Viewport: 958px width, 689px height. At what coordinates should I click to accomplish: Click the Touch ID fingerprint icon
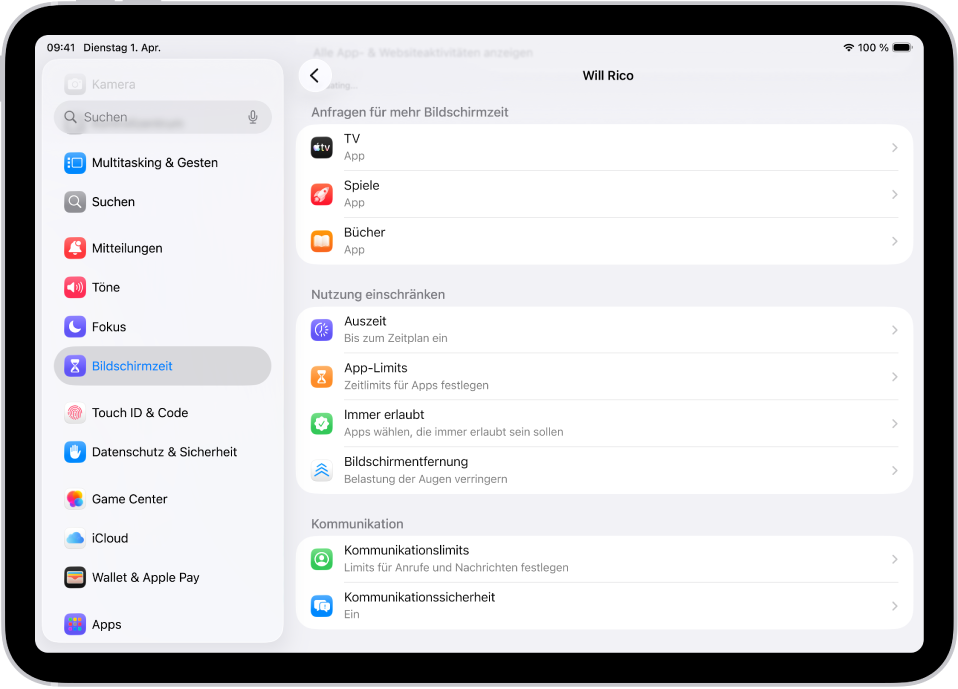(75, 413)
